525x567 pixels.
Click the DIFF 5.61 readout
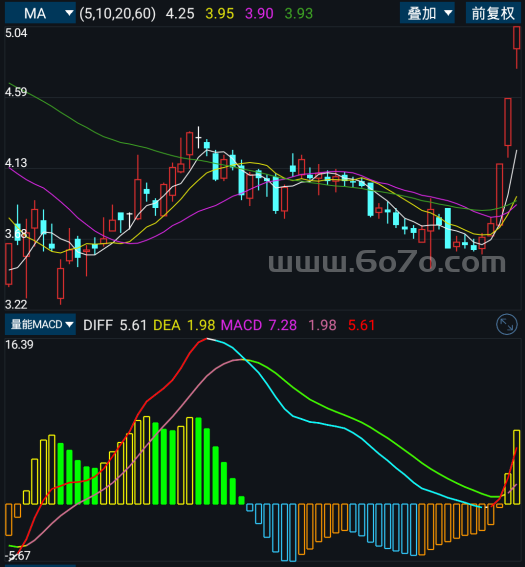pos(115,325)
